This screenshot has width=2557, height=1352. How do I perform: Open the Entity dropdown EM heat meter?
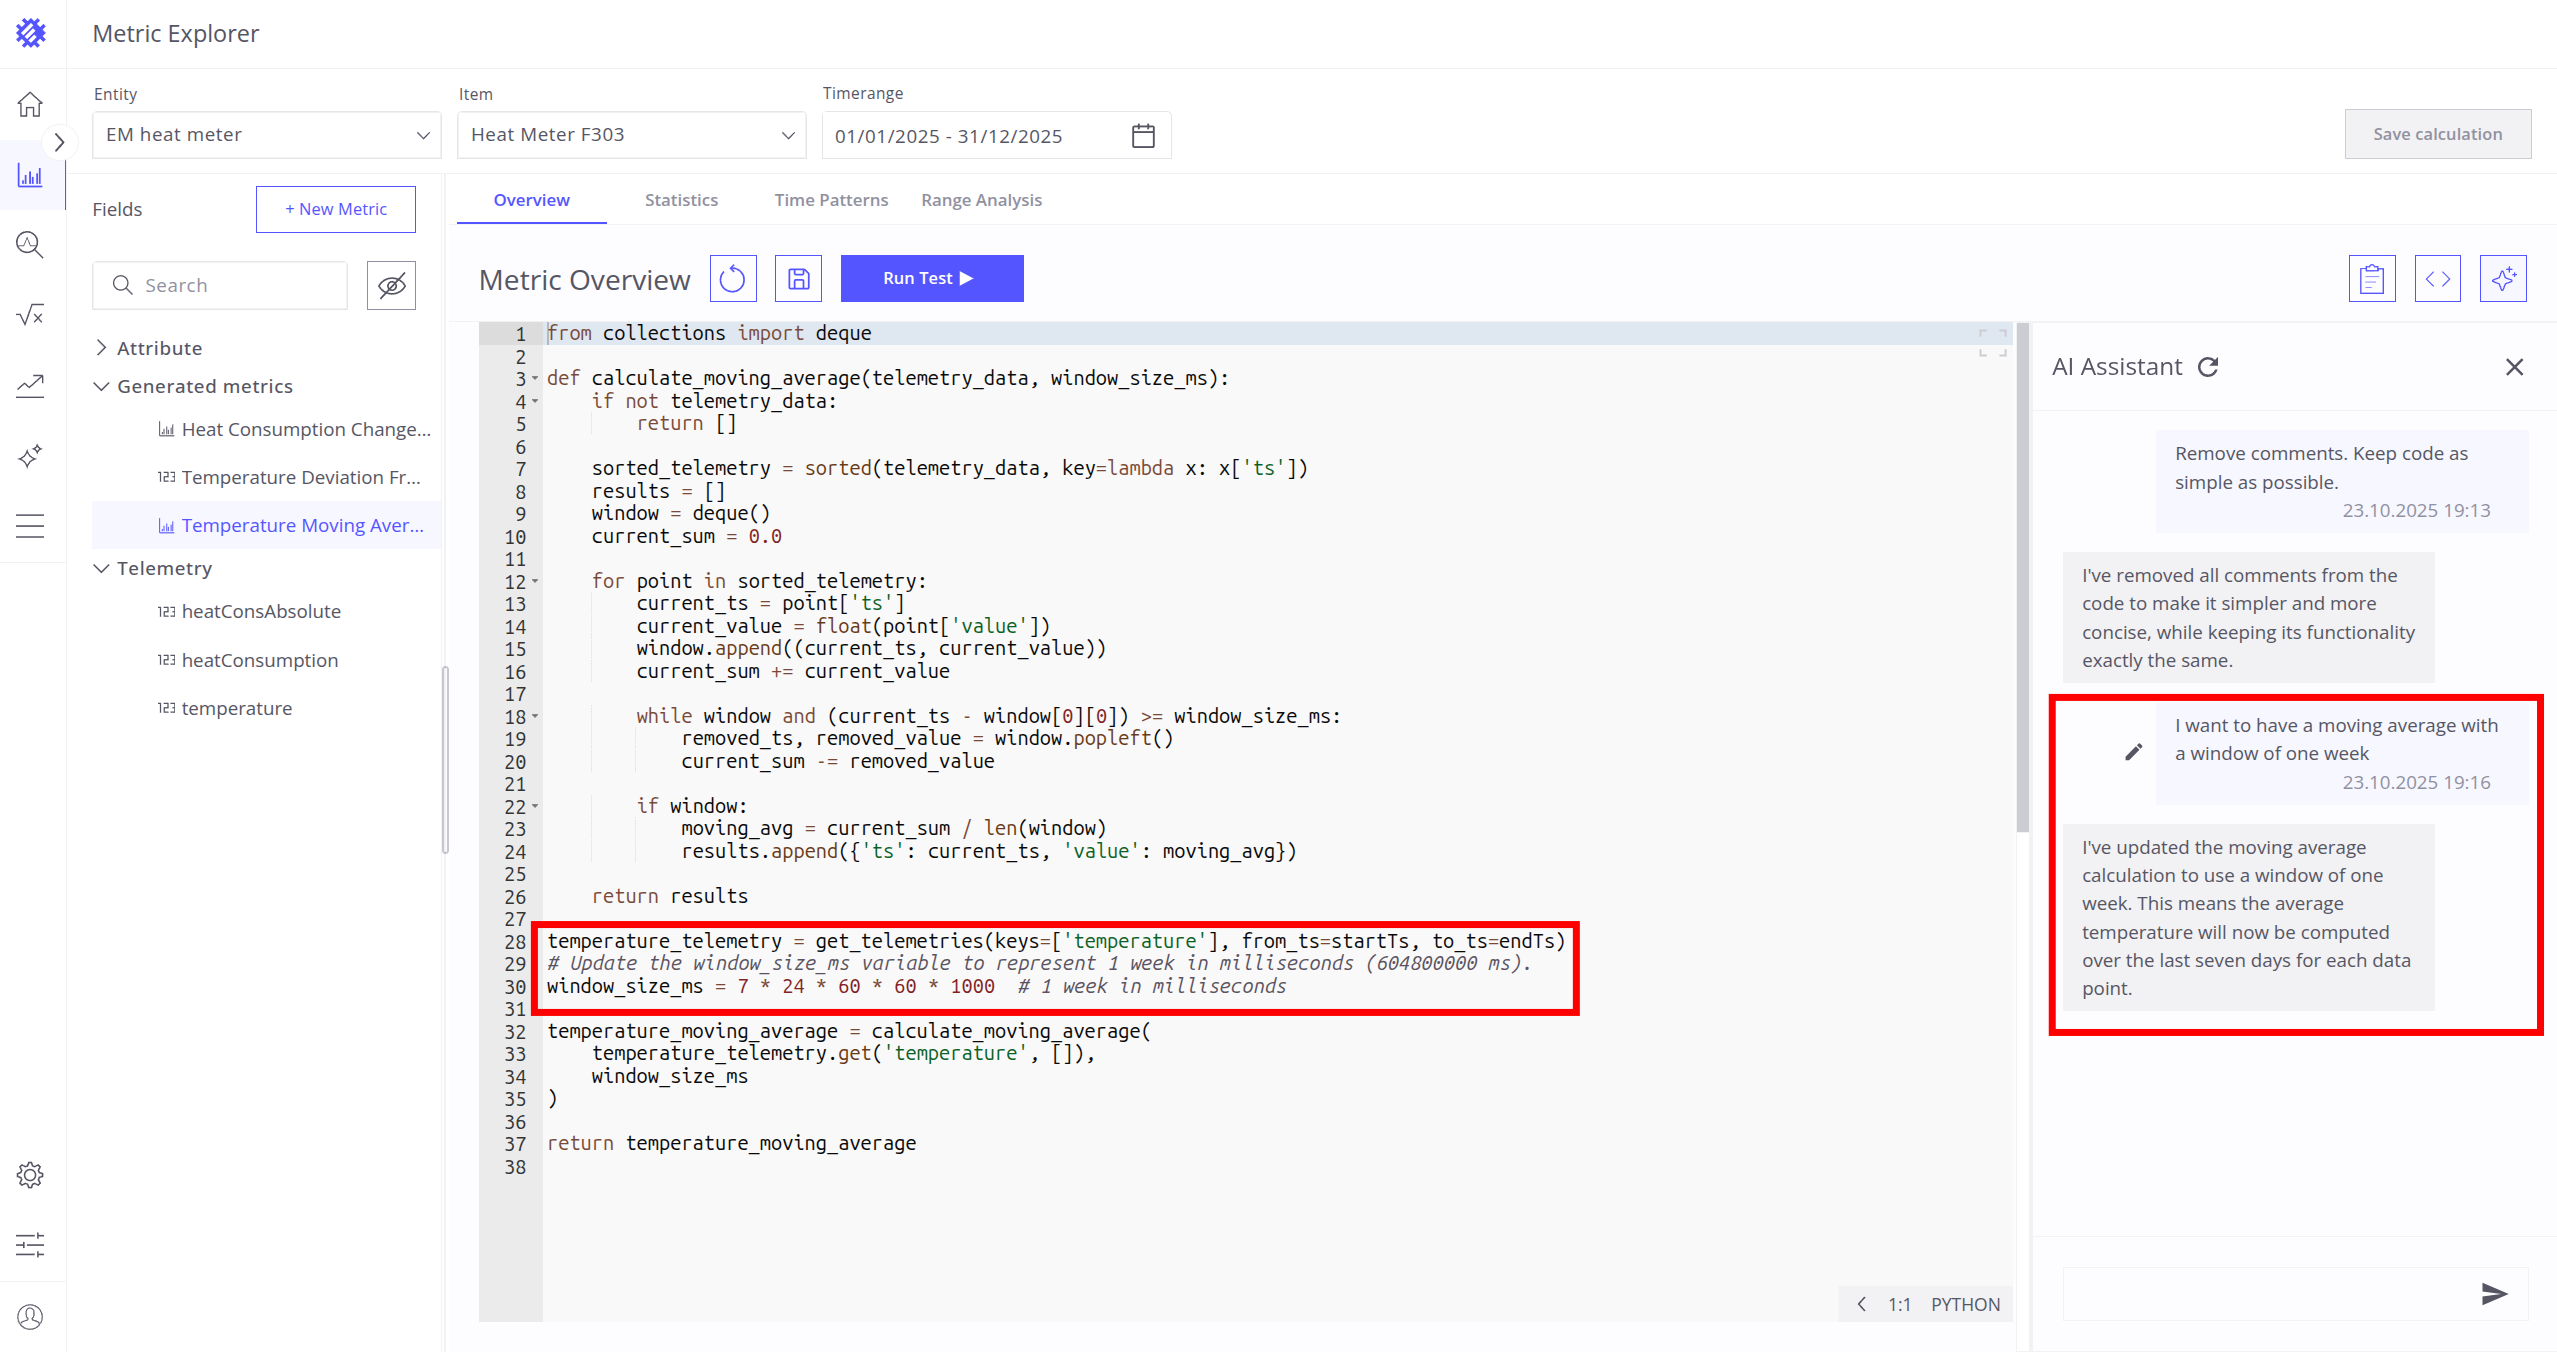[x=266, y=135]
